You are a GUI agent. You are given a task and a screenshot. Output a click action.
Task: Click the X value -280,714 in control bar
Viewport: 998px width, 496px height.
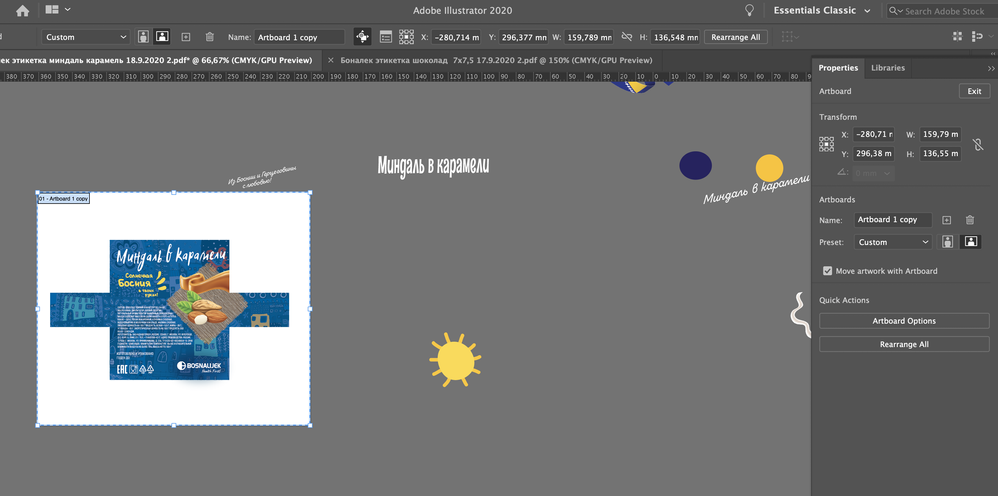point(456,37)
